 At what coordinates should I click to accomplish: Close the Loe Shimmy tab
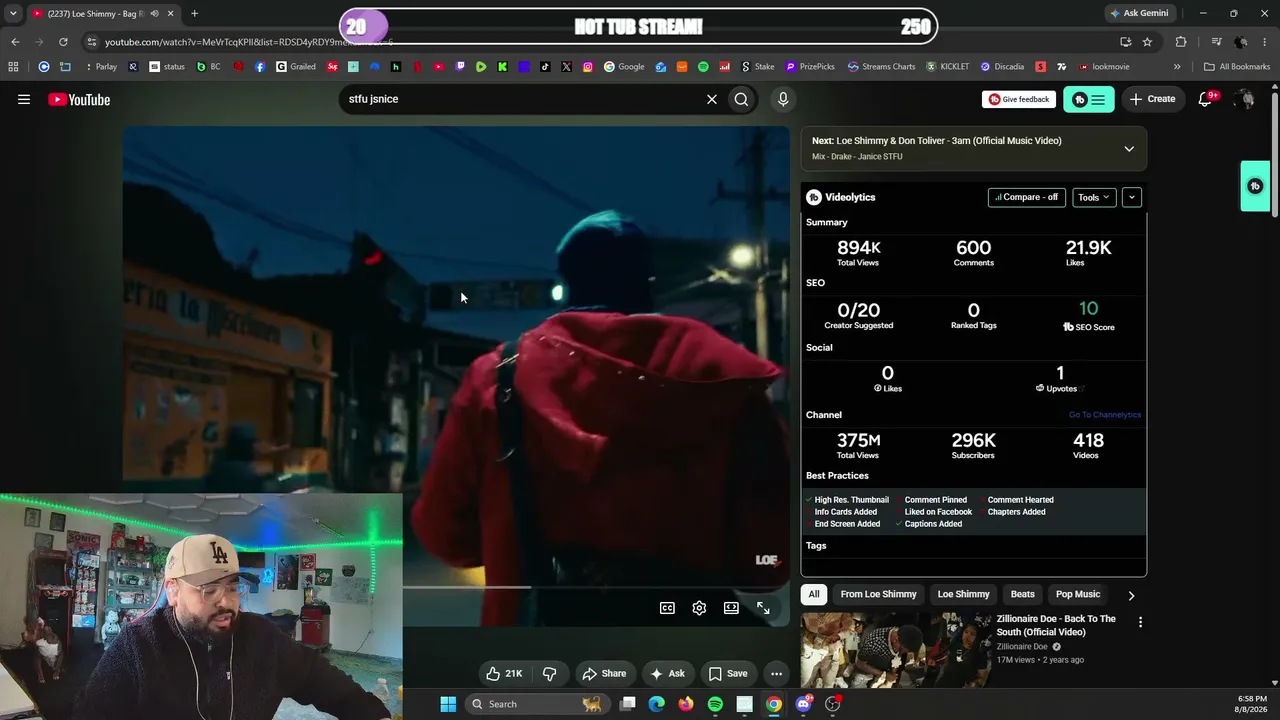(170, 13)
